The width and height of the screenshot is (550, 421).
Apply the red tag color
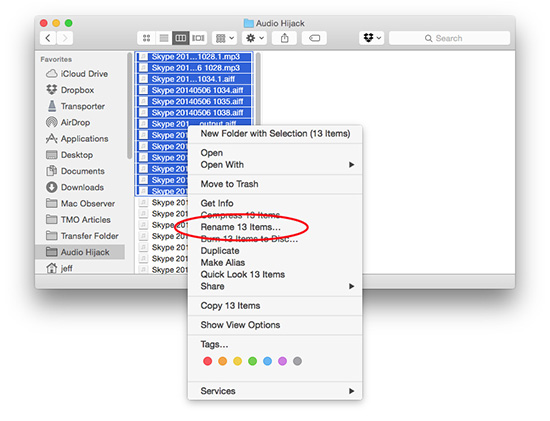(207, 361)
